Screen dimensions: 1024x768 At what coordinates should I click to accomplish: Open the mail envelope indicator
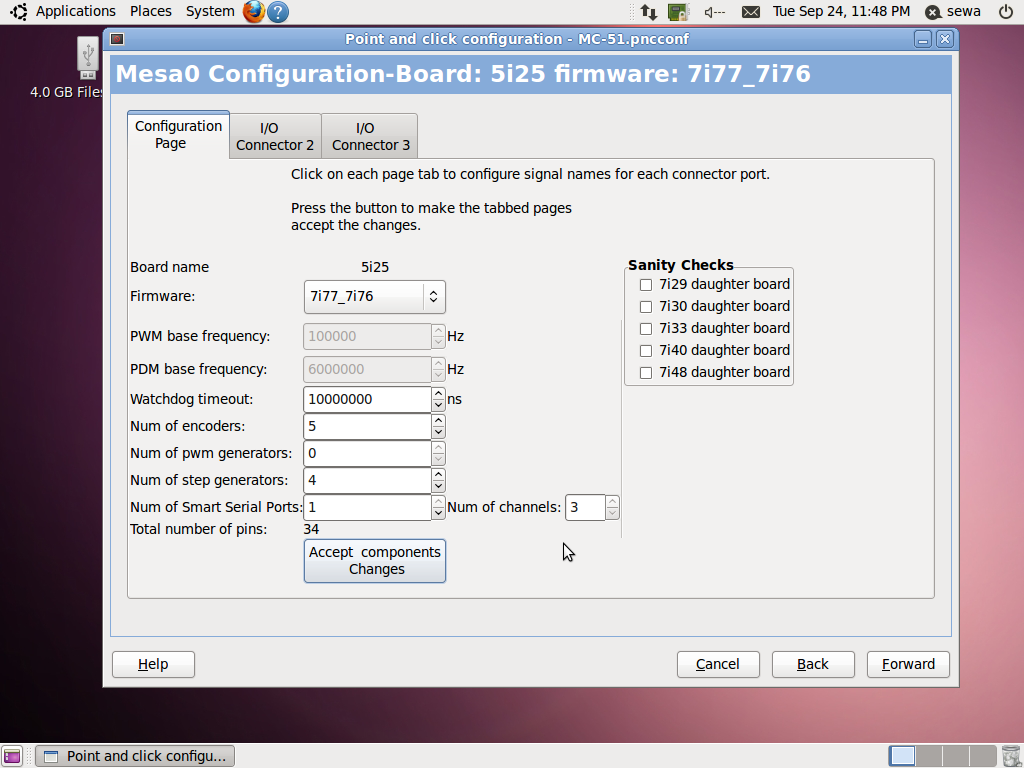[x=751, y=12]
